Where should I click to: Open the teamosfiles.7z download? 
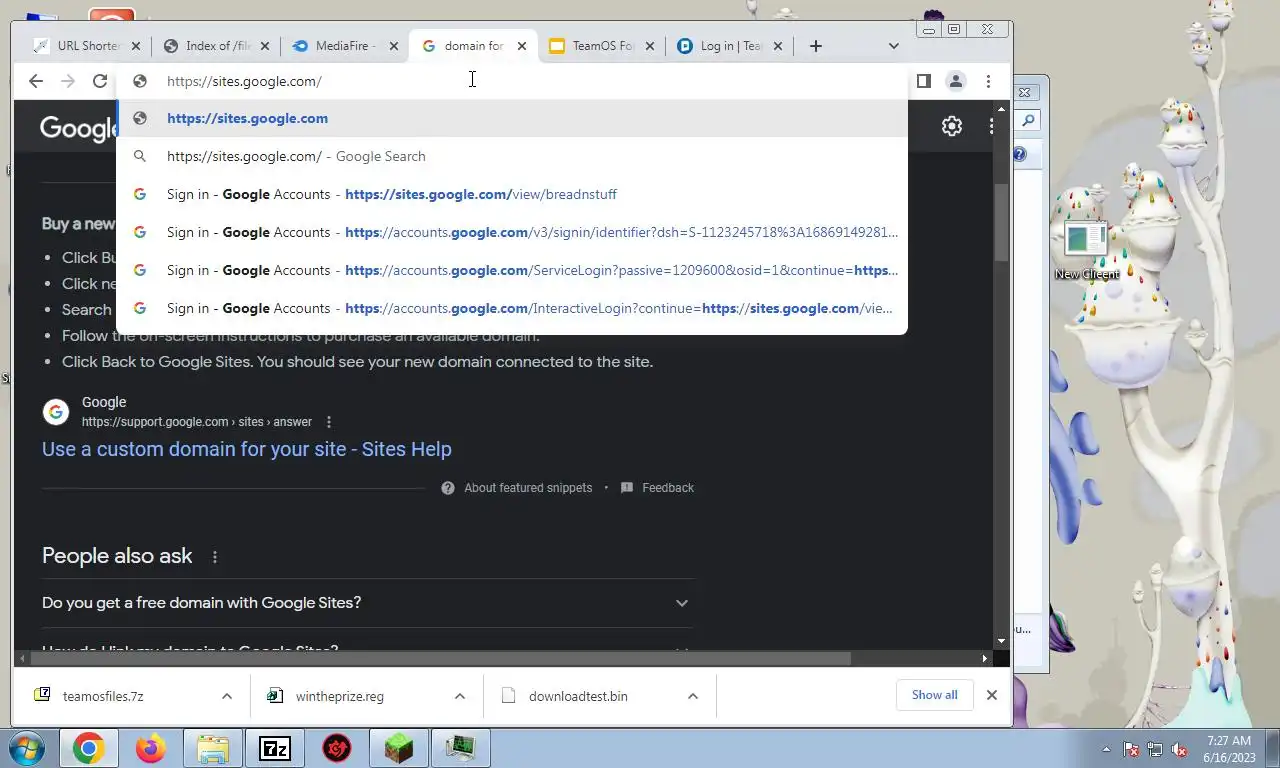point(103,696)
